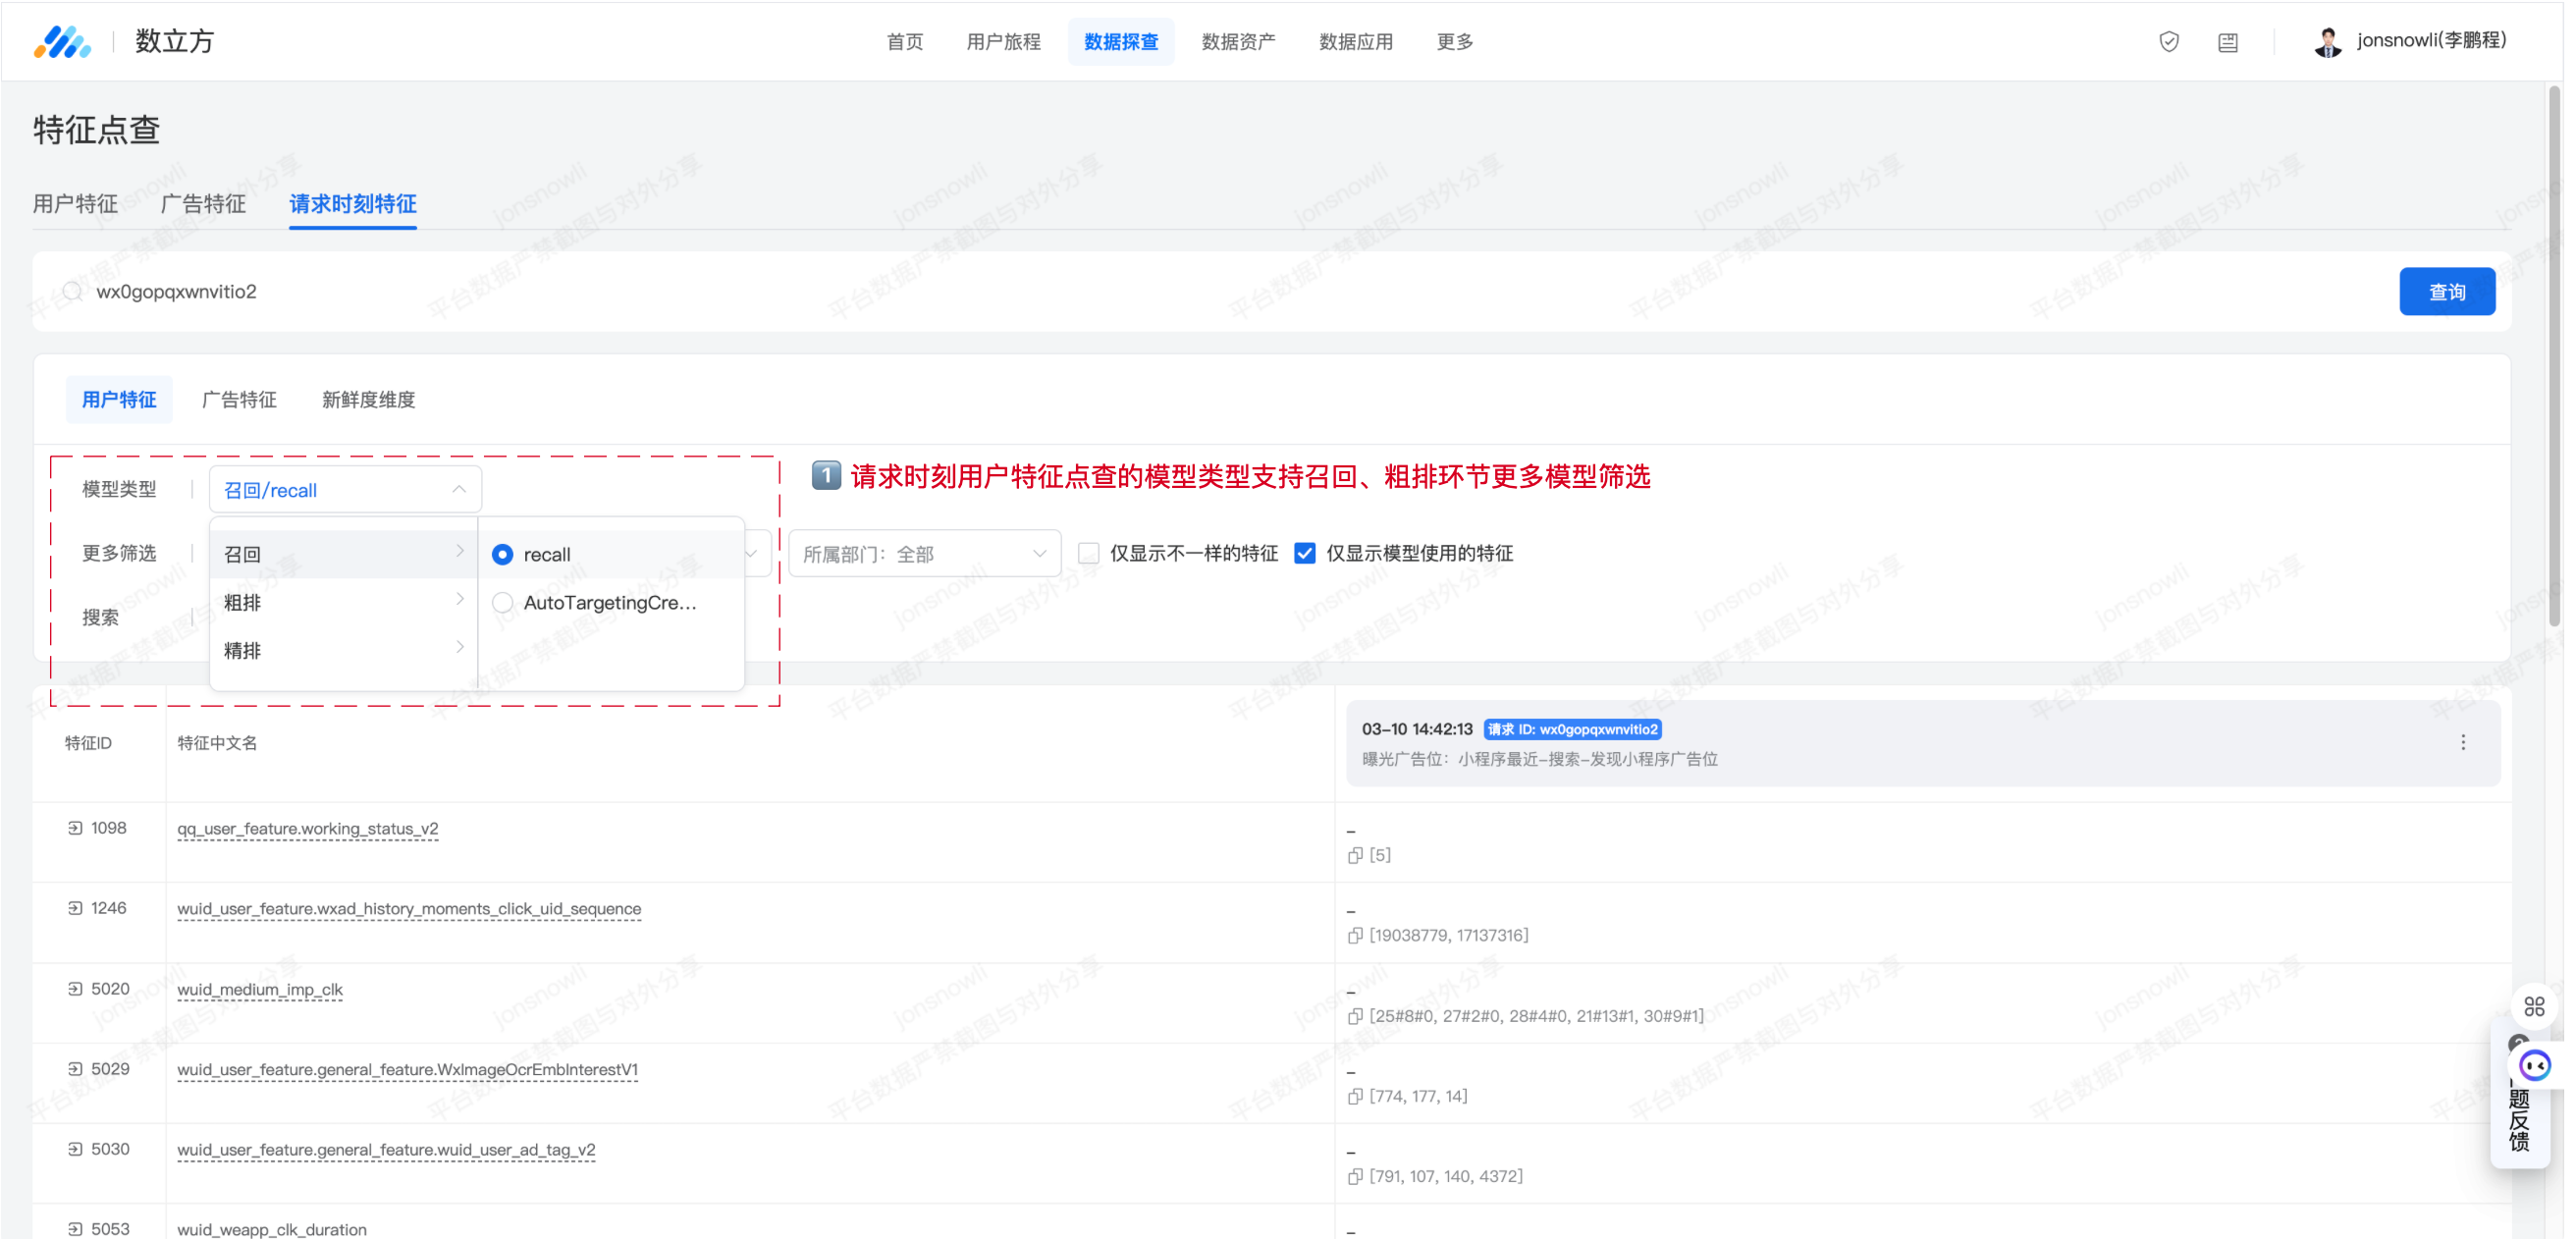Open qq_user_feature.working_status_v2 link
The height and width of the screenshot is (1239, 2576).
click(307, 828)
